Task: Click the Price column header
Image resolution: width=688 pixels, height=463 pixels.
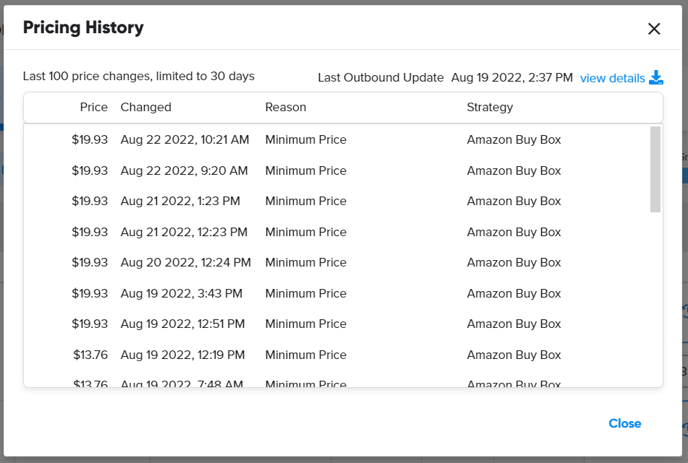Action: (x=94, y=107)
